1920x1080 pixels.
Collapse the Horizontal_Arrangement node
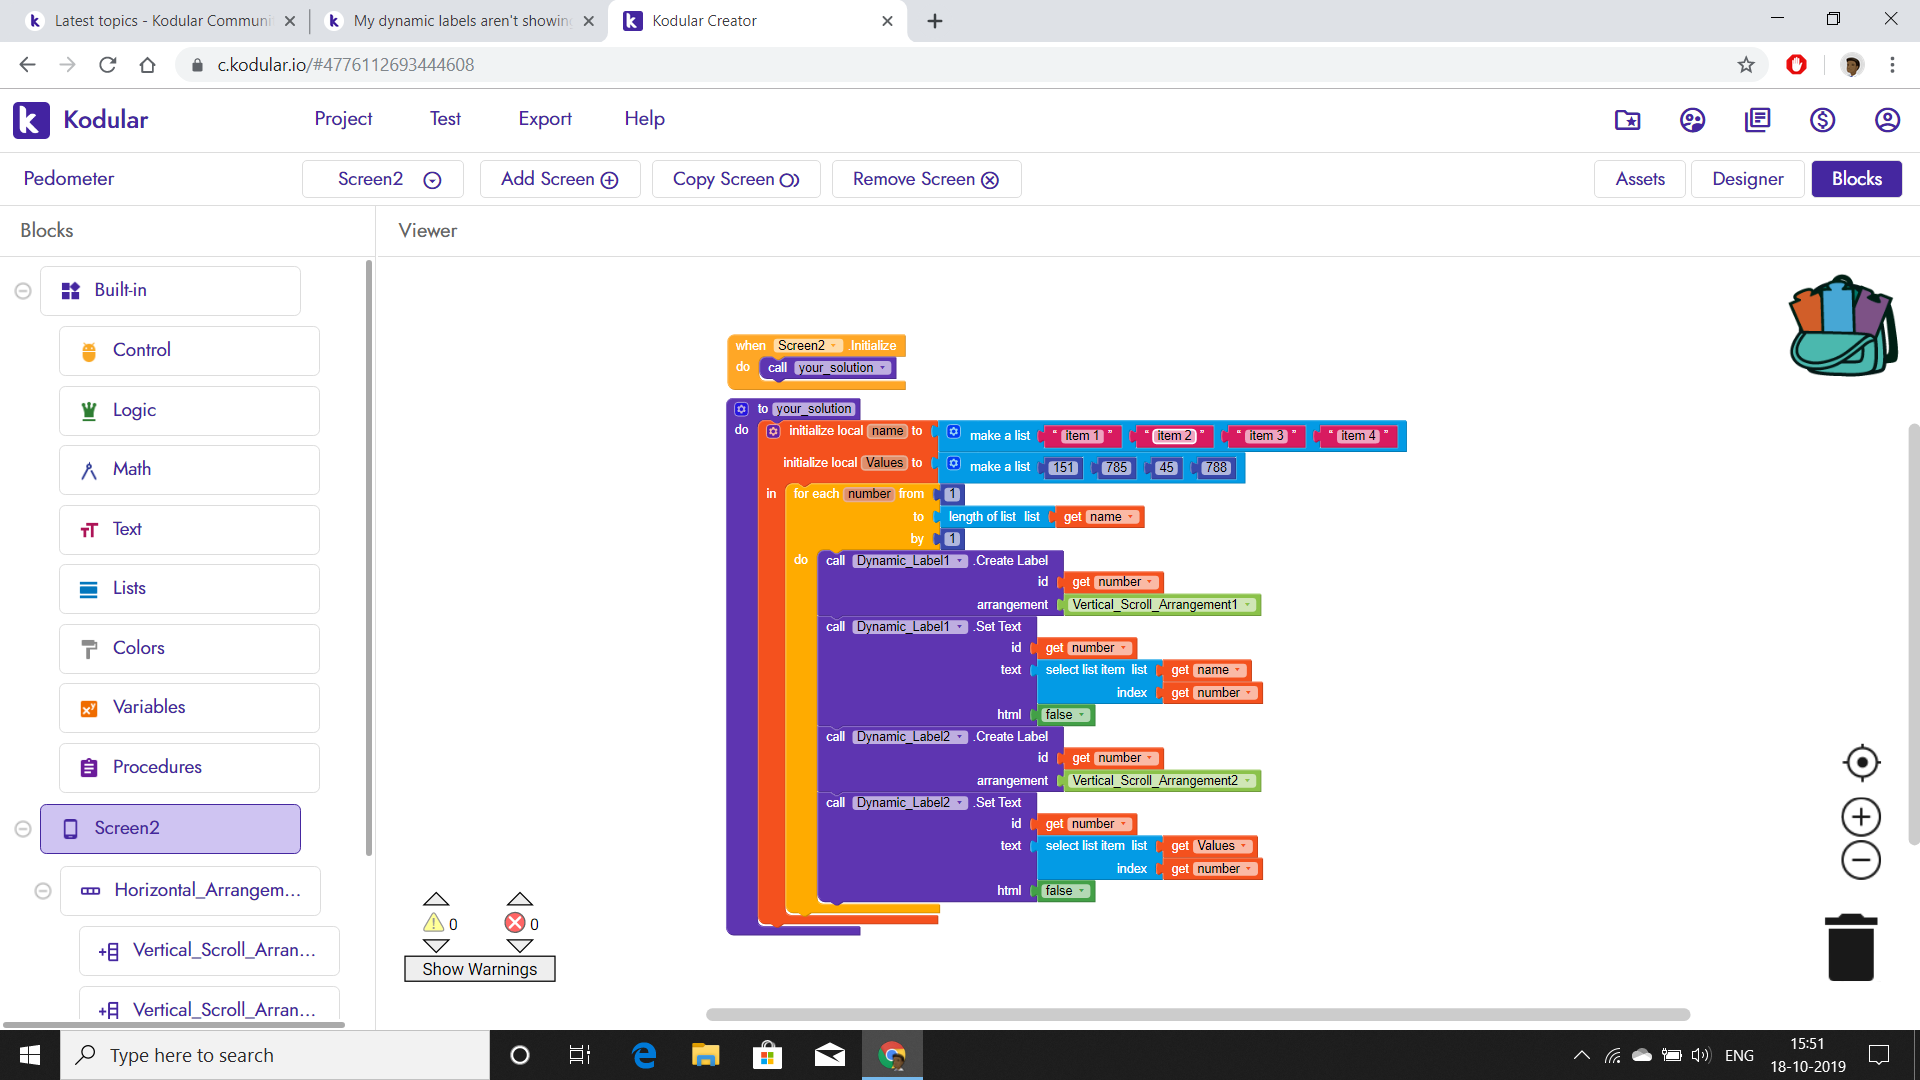click(43, 891)
